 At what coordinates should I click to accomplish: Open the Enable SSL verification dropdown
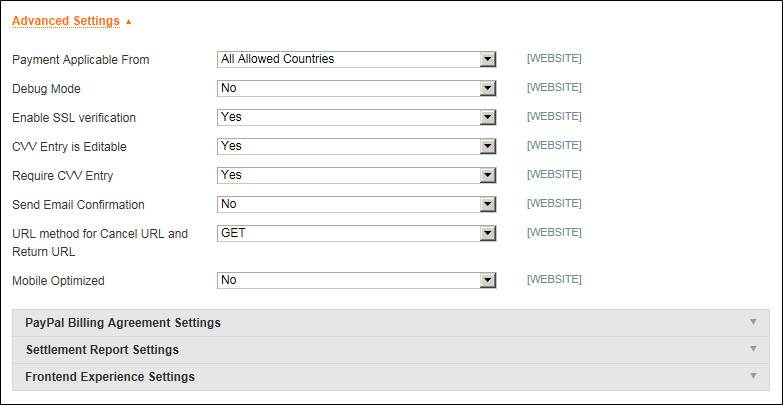(357, 117)
